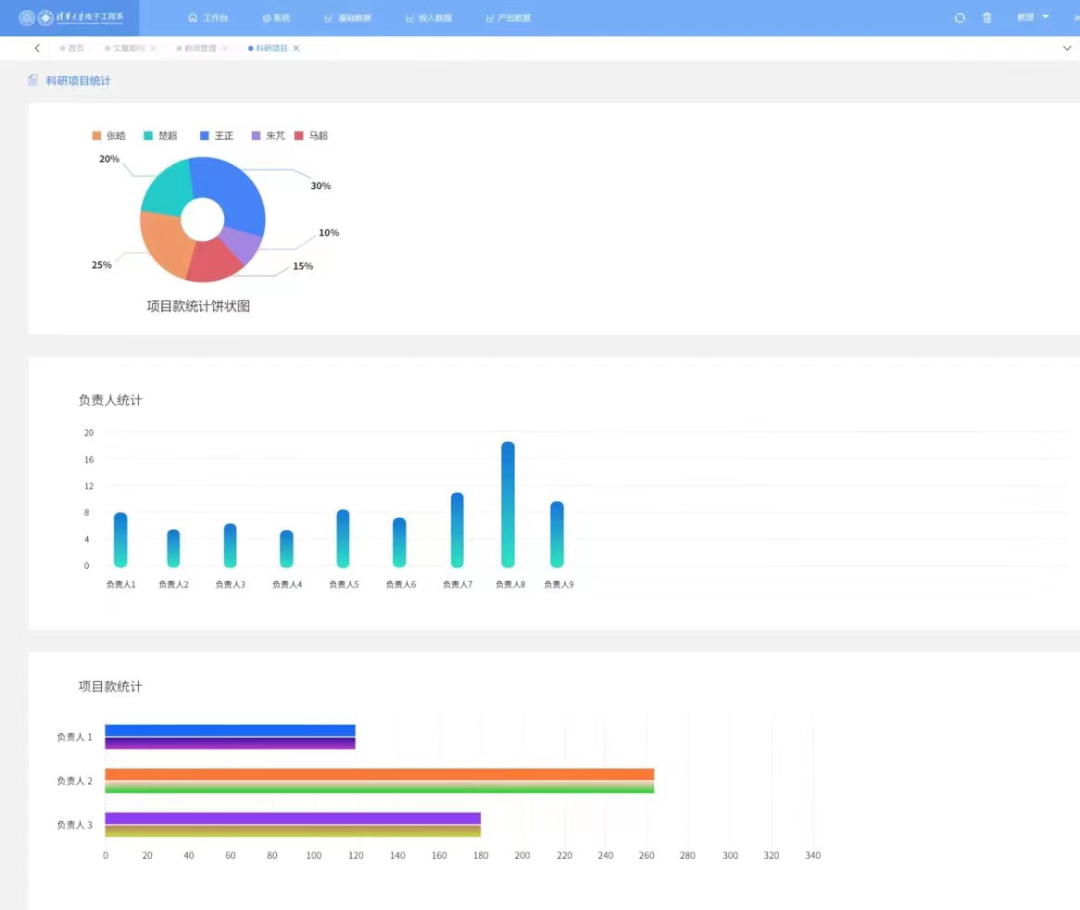Select the 科研项目 tab
1080x910 pixels.
268,48
